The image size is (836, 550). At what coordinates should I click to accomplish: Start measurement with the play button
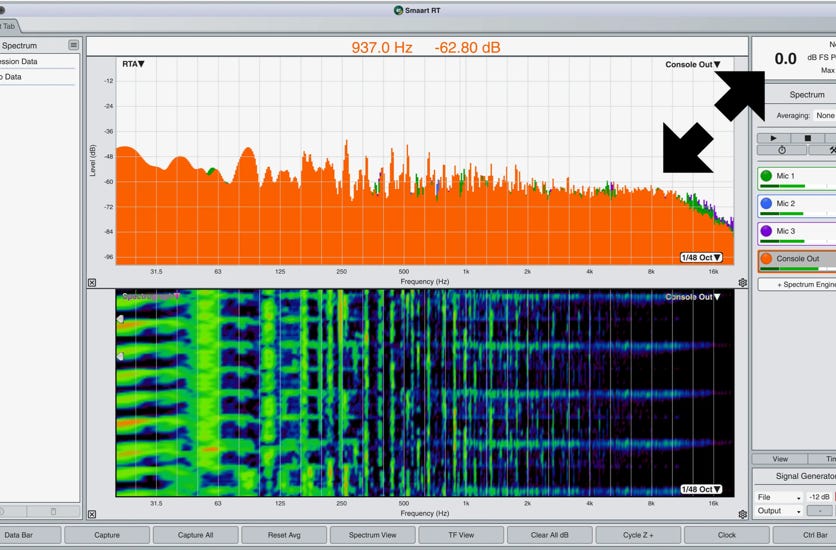pos(773,138)
